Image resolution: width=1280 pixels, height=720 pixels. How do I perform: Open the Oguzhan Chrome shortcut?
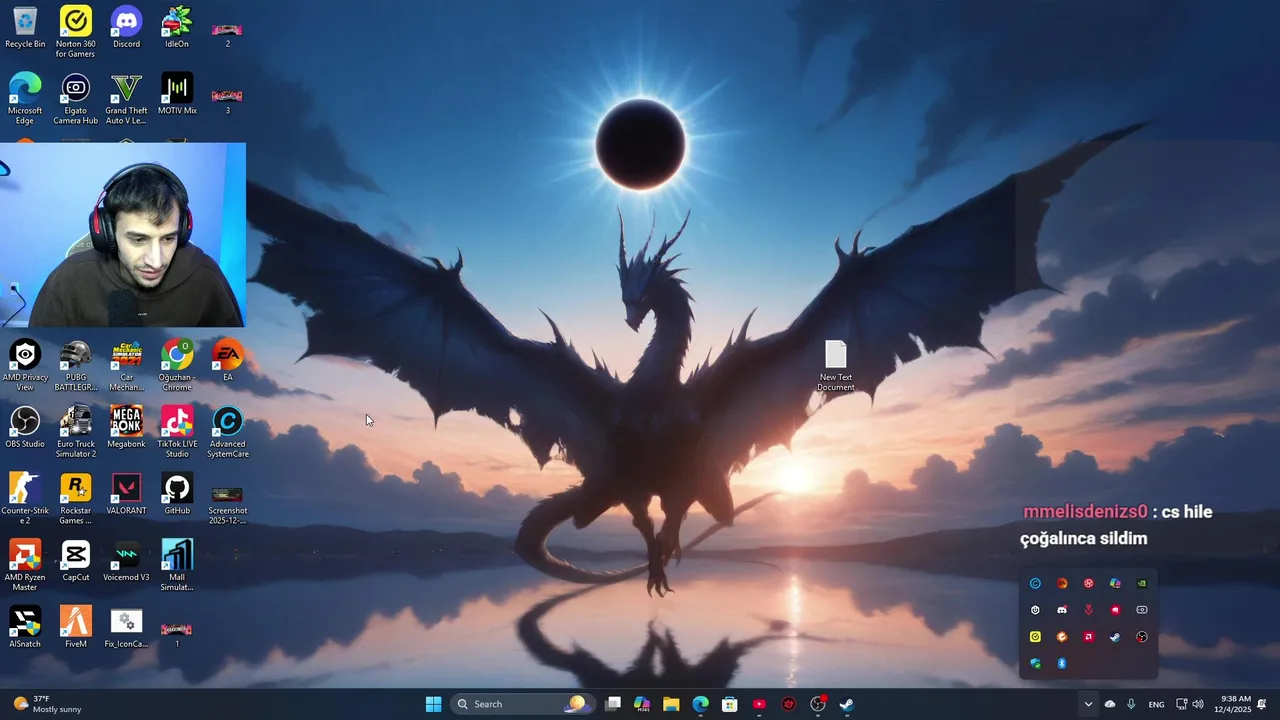pyautogui.click(x=177, y=365)
